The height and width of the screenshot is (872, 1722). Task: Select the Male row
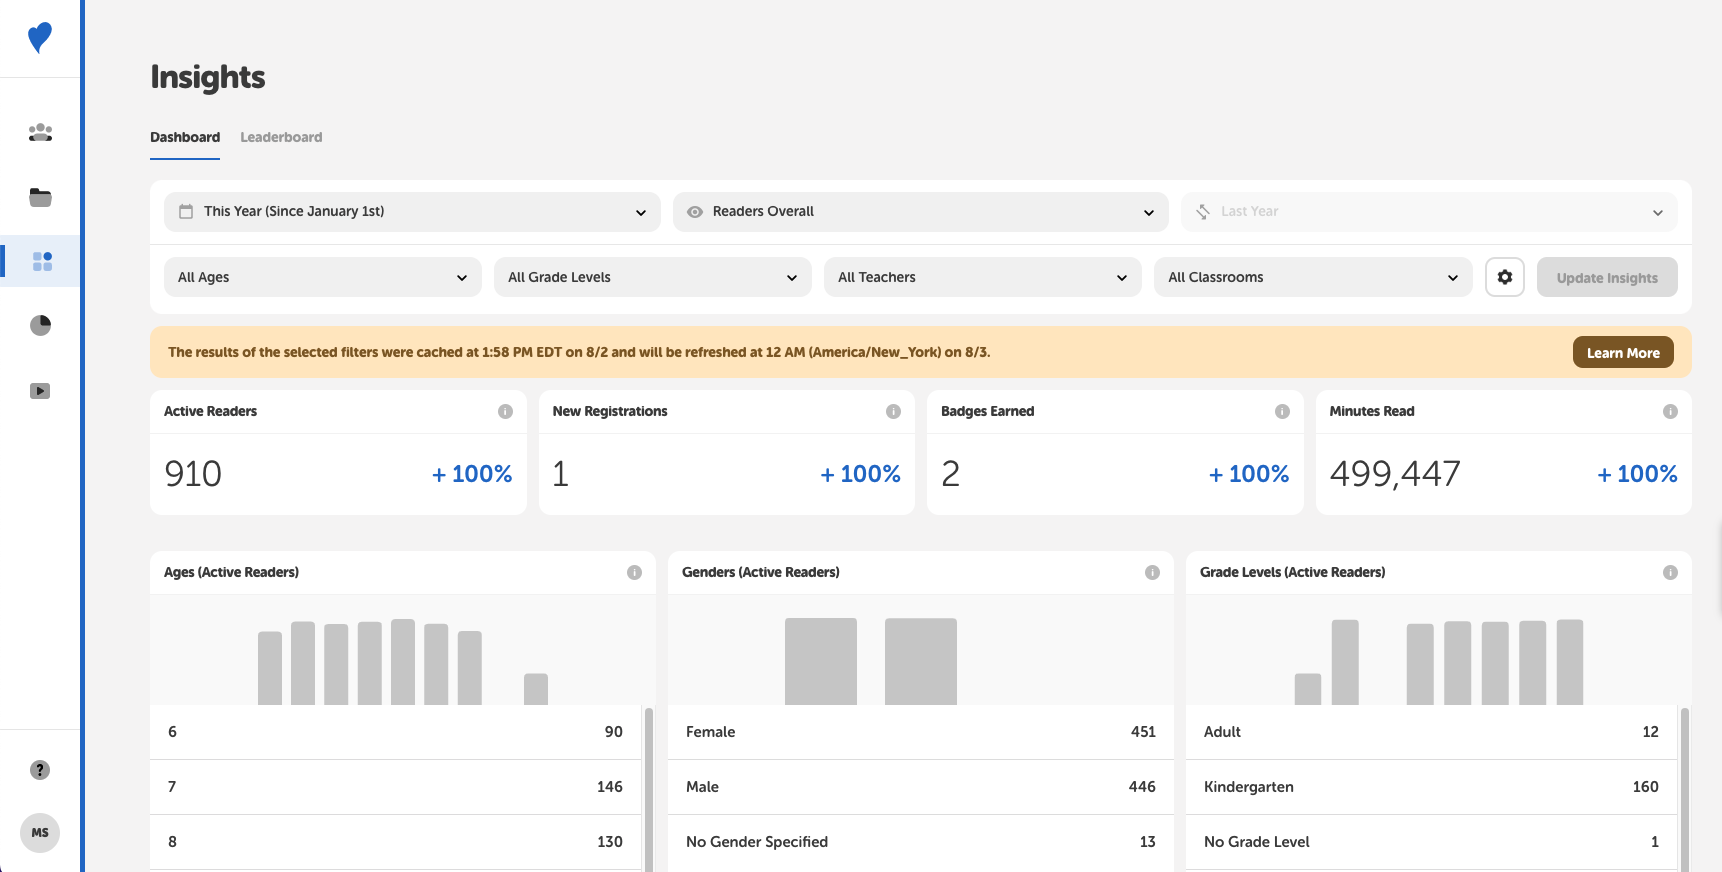coord(921,787)
